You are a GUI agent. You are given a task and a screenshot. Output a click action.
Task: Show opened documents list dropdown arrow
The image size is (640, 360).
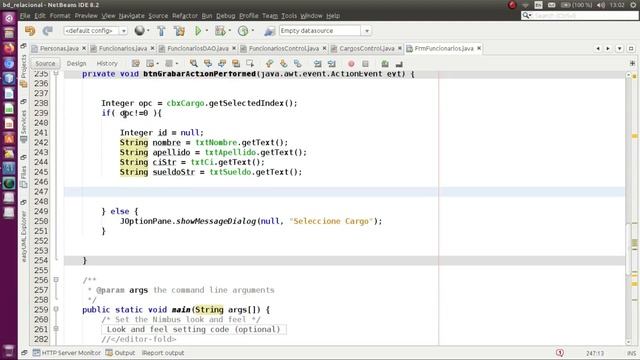tap(619, 49)
